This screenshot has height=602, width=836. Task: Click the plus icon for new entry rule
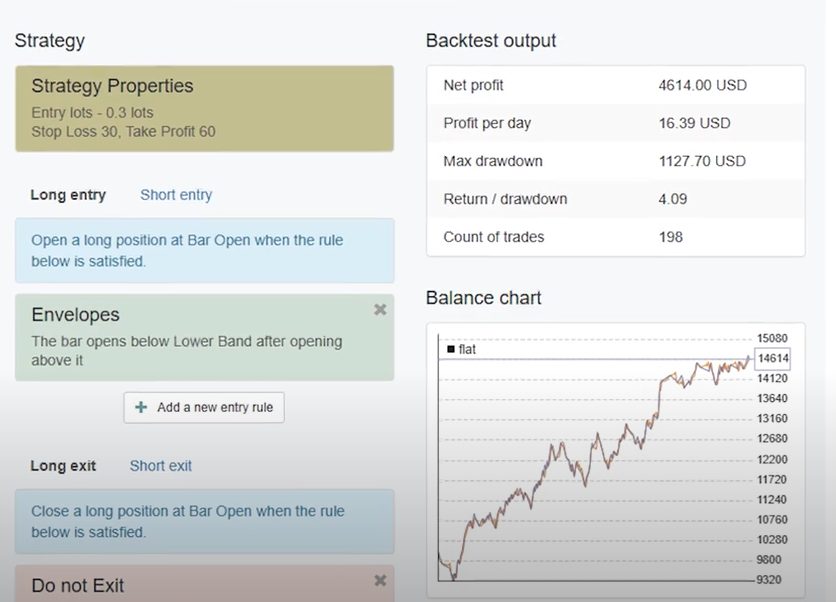click(141, 407)
